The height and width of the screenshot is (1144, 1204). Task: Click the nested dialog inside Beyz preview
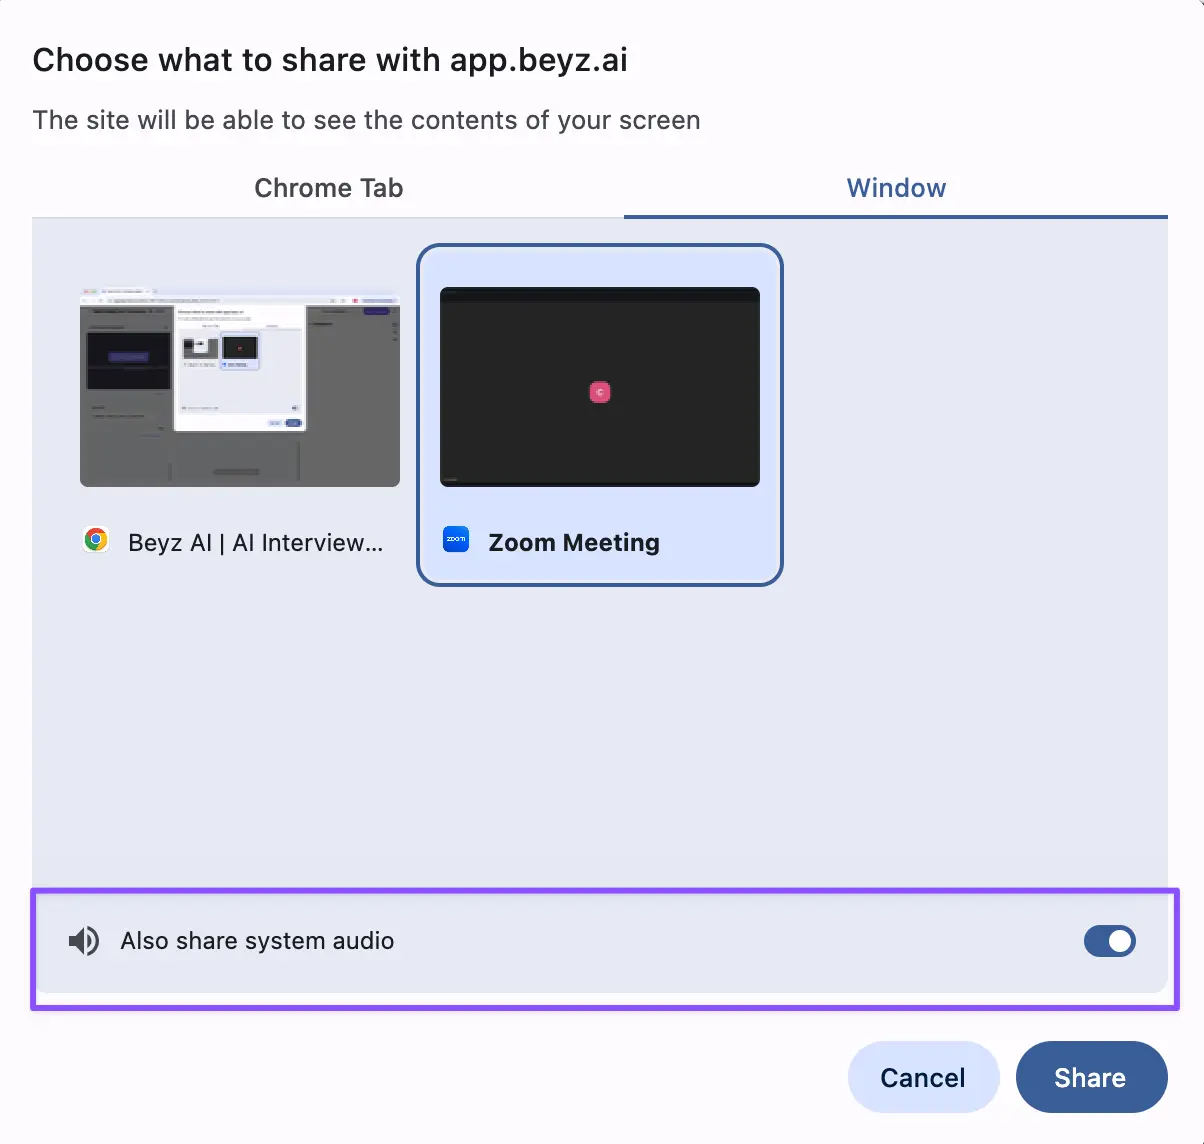tap(239, 368)
